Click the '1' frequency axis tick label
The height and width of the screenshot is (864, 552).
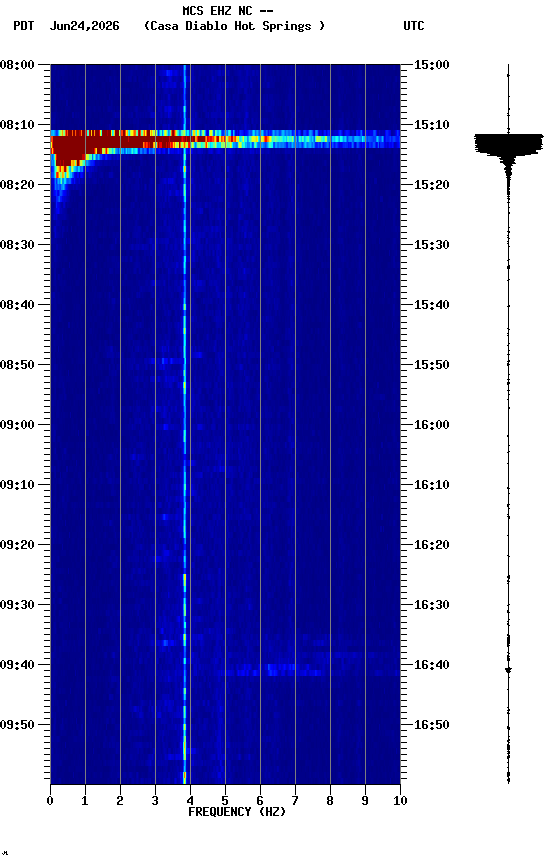85,801
